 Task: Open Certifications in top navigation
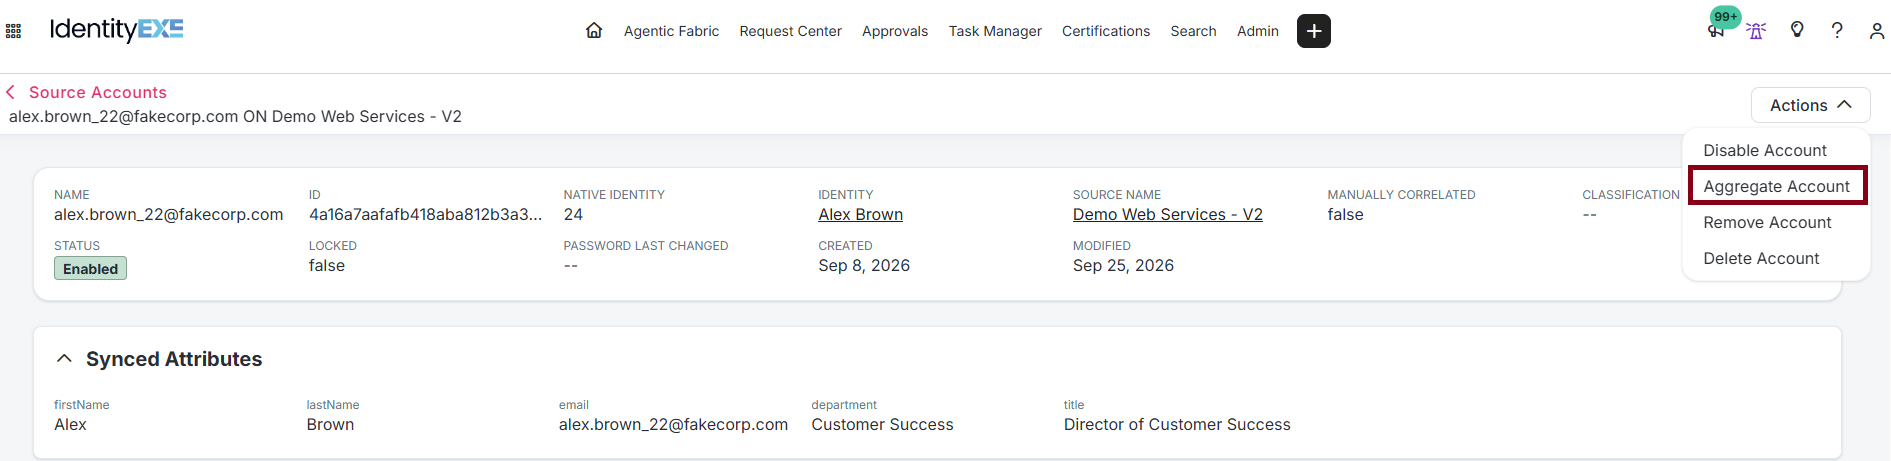coord(1106,31)
